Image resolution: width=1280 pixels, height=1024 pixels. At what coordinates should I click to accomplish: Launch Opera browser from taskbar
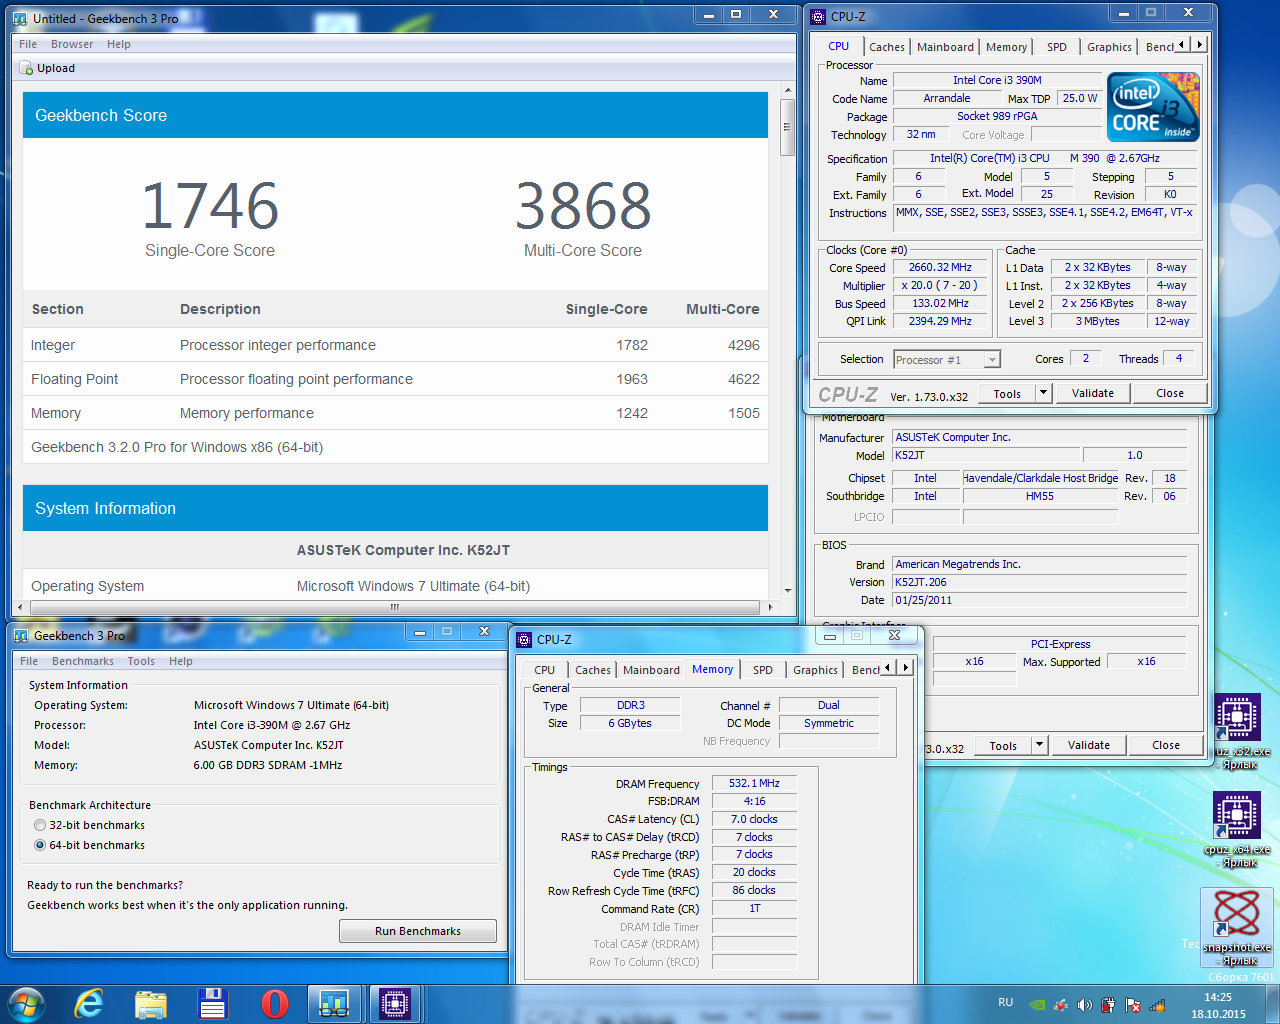(274, 1003)
